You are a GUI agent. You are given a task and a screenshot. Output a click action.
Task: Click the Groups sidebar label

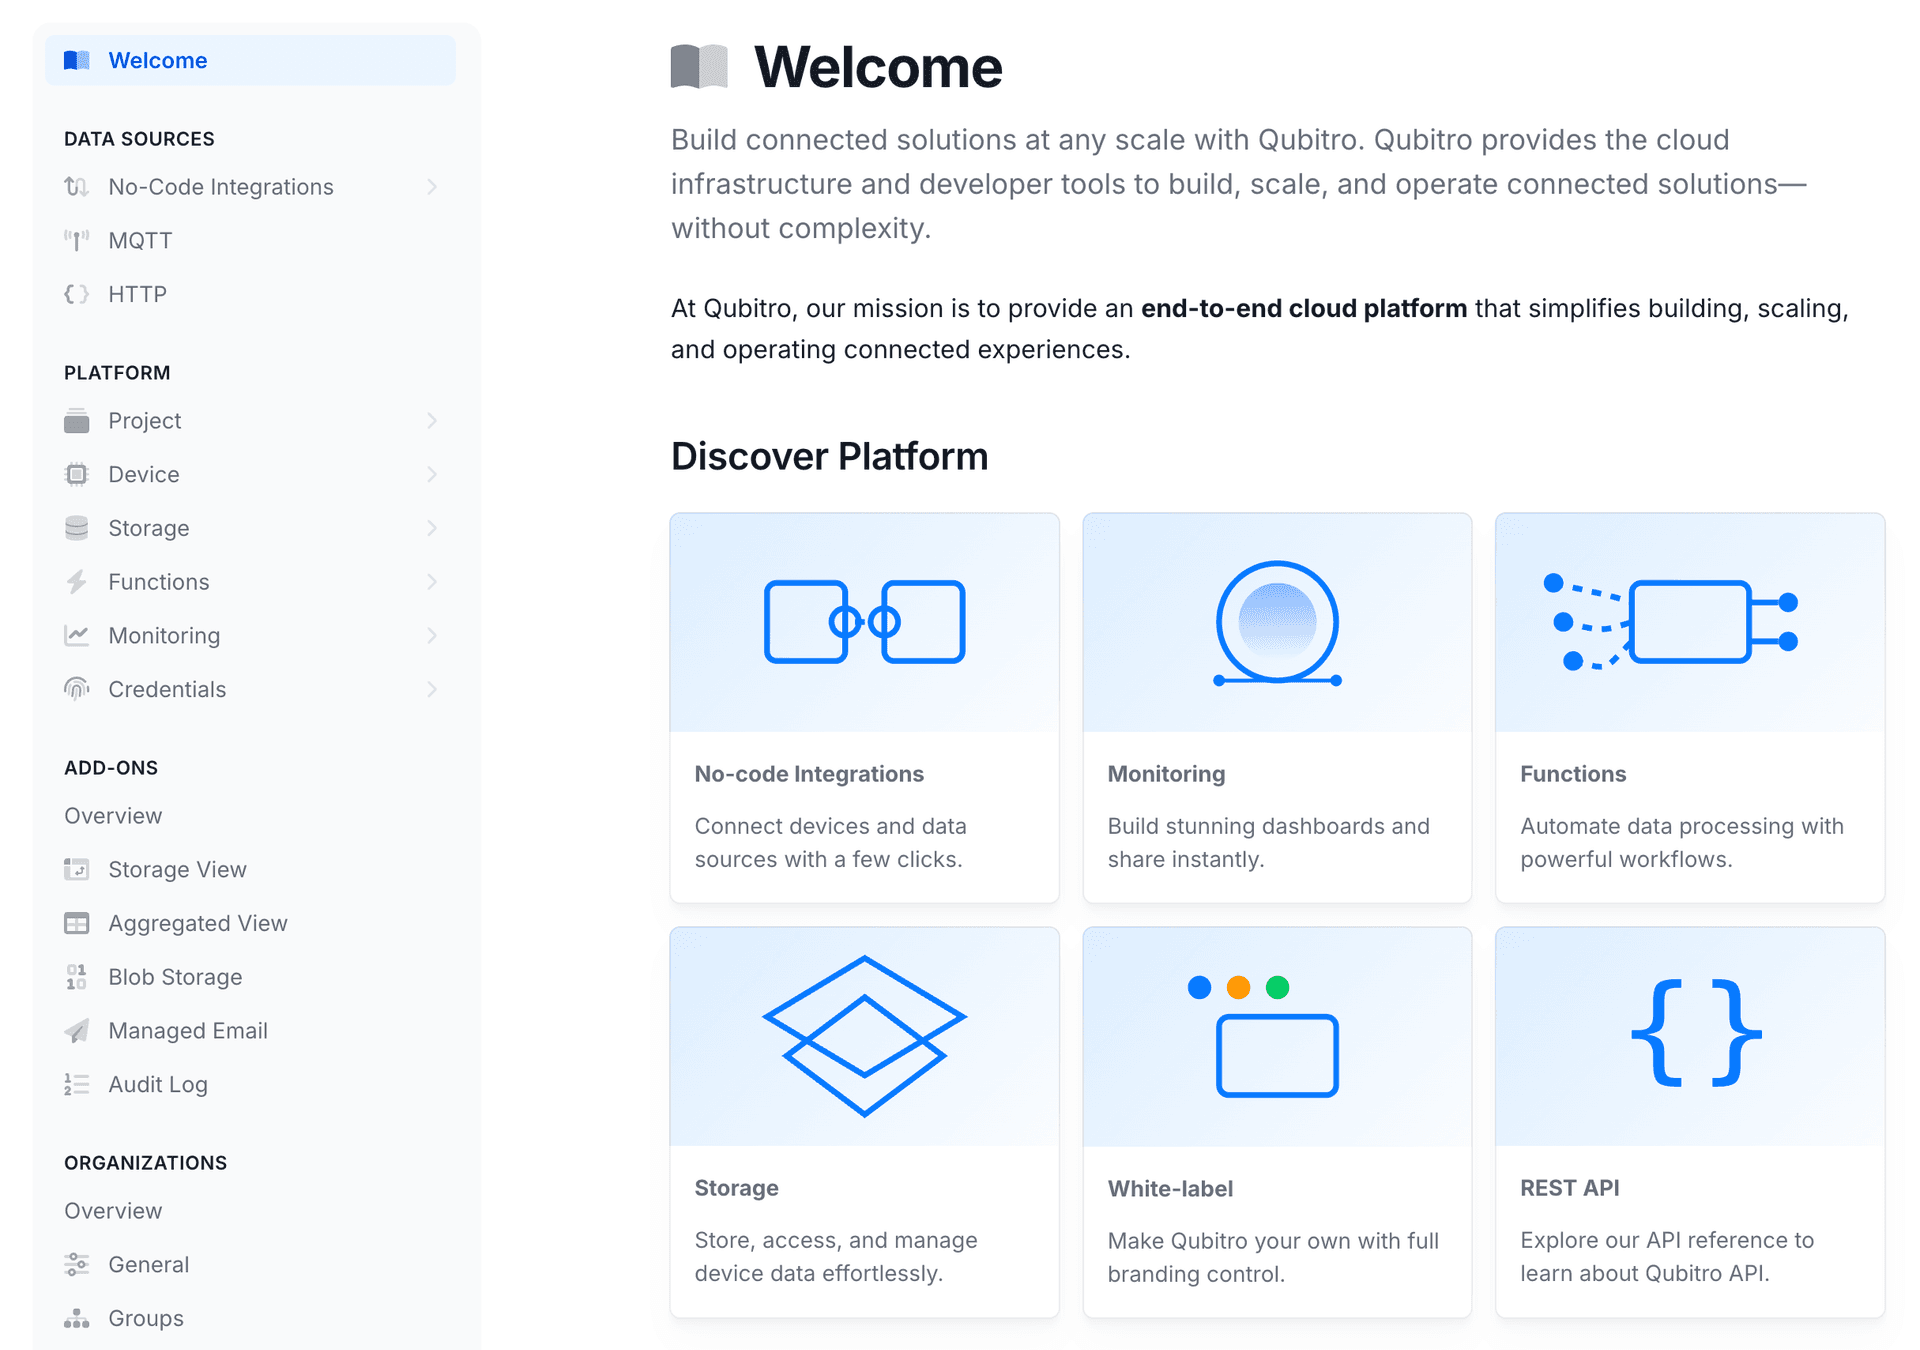pyautogui.click(x=146, y=1318)
